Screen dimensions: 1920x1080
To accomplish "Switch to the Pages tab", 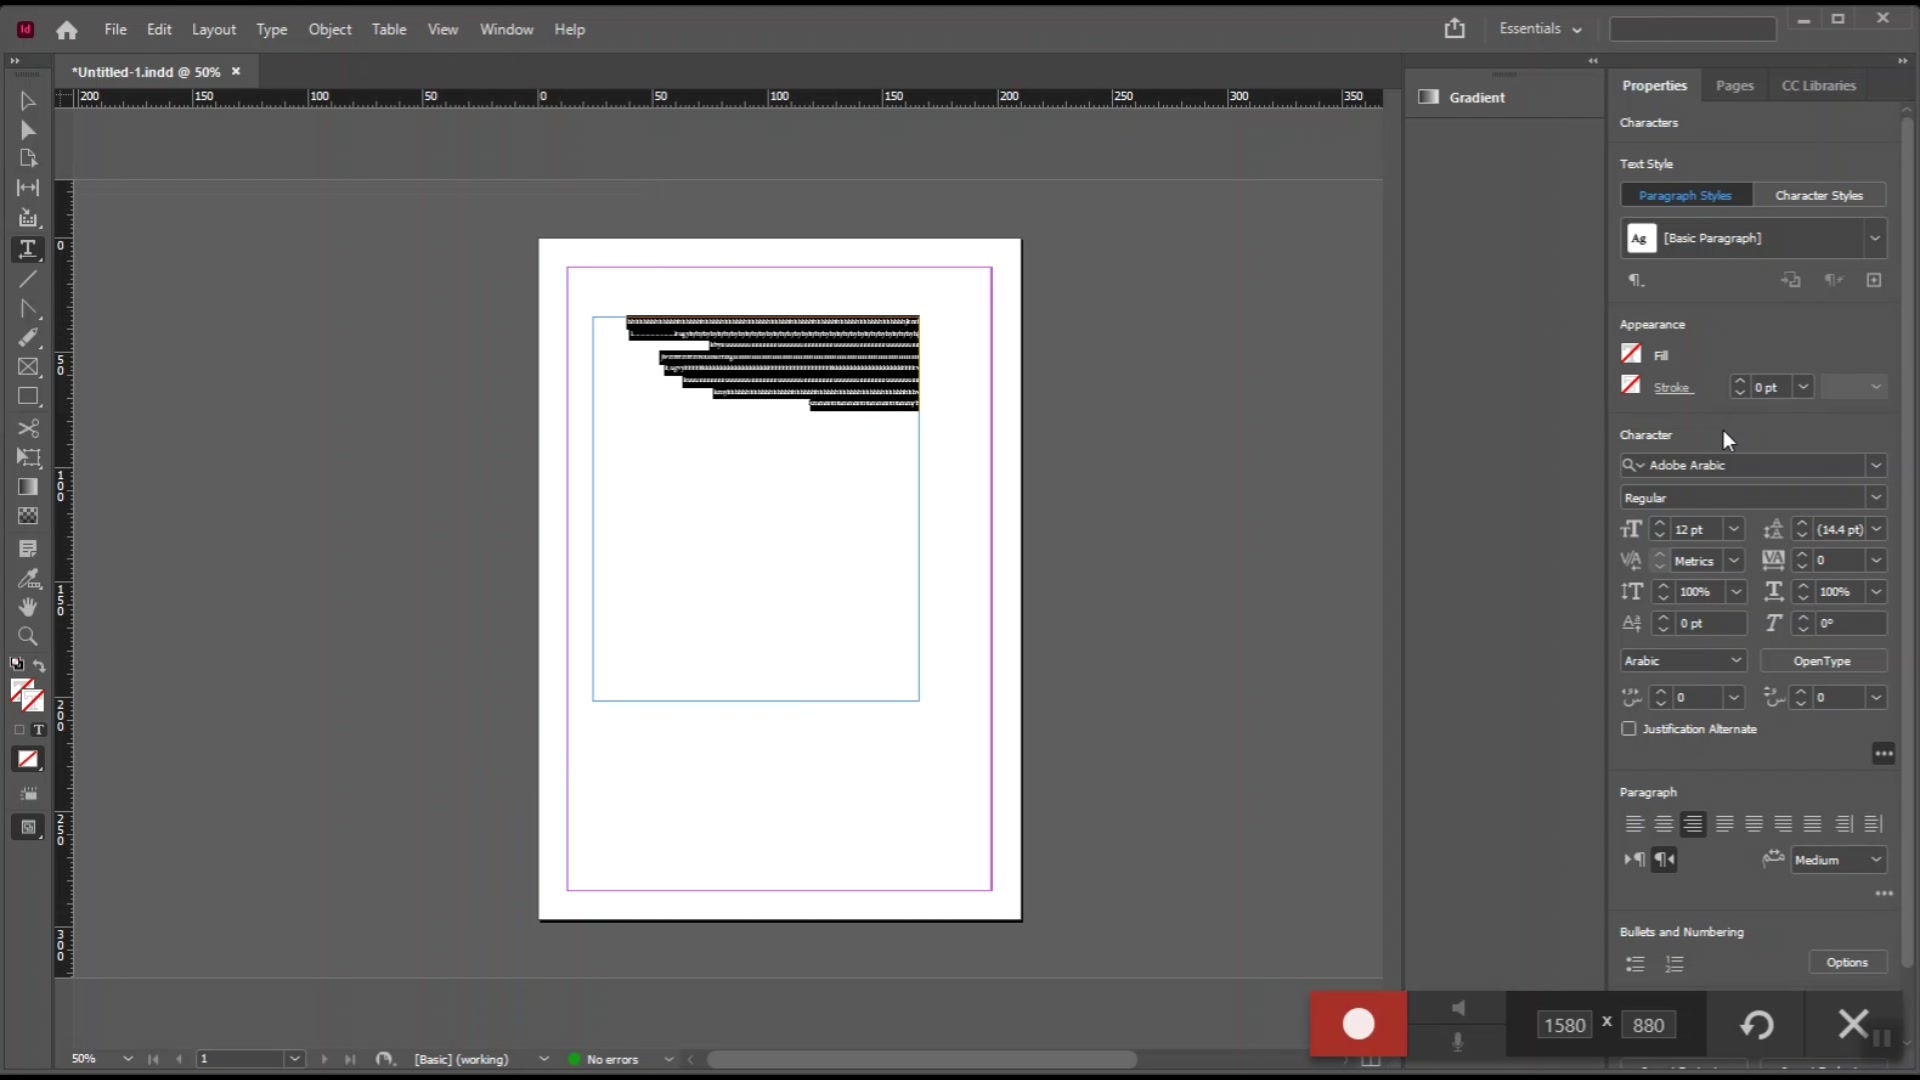I will [1734, 86].
